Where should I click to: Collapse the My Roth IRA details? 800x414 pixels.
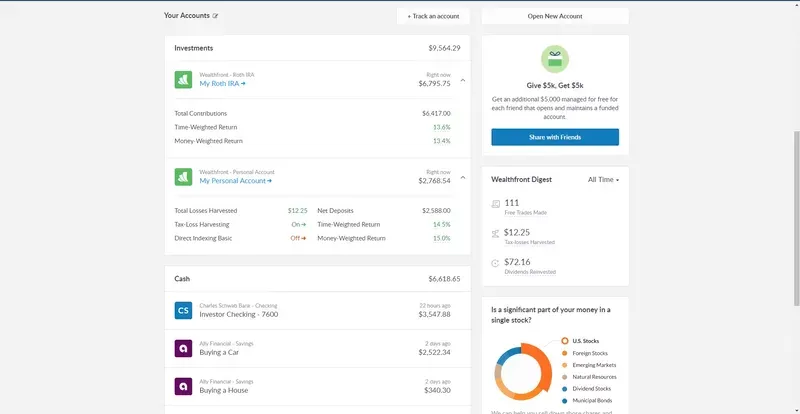tap(463, 80)
